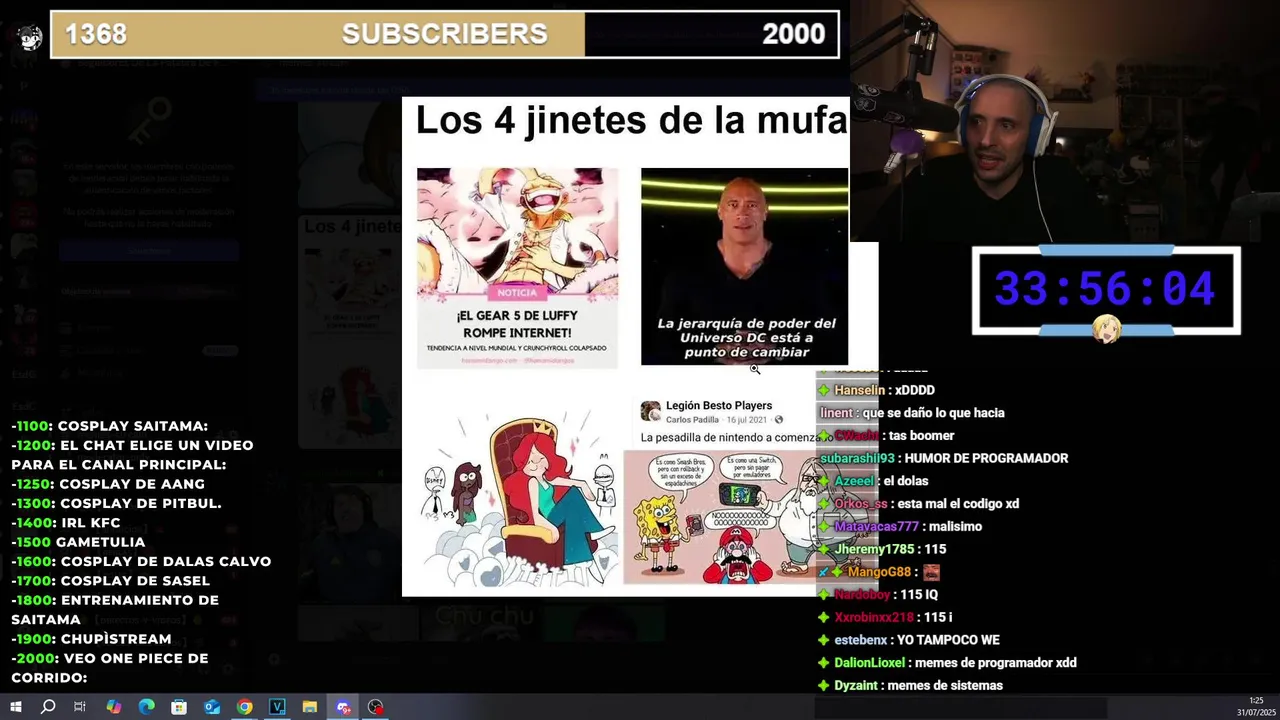The height and width of the screenshot is (720, 1280).
Task: Click subscriber badge beside estebenx
Action: [x=824, y=640]
